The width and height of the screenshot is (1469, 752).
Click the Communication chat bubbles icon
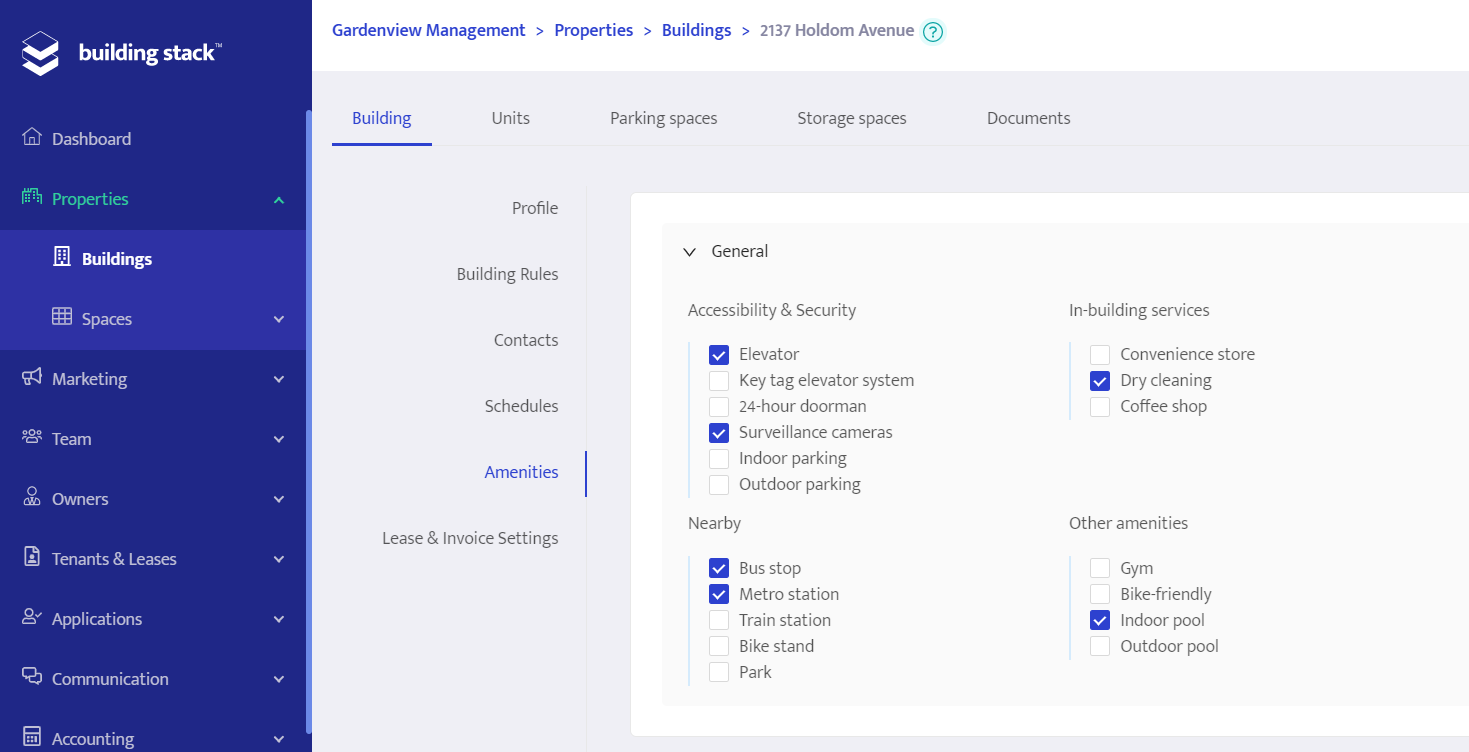point(32,677)
